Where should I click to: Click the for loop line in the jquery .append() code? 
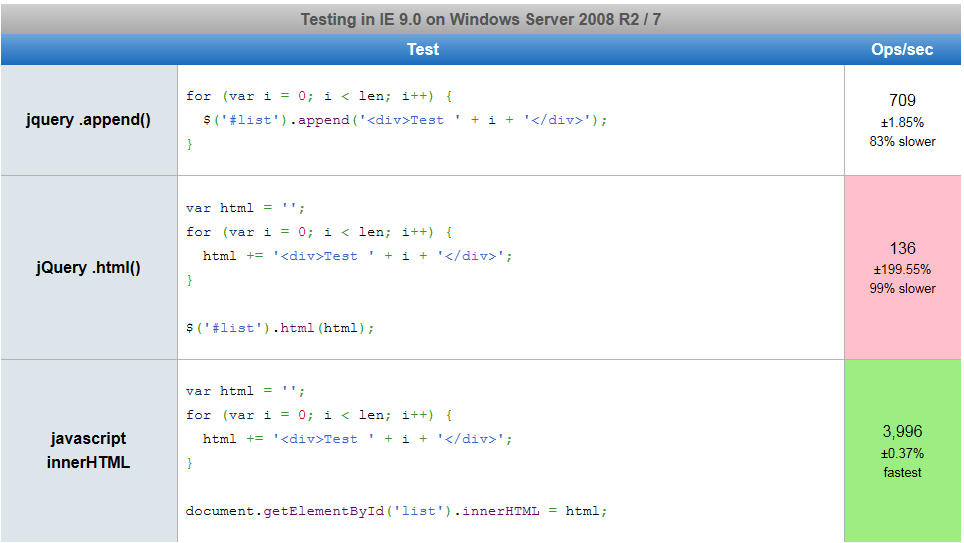click(x=319, y=96)
